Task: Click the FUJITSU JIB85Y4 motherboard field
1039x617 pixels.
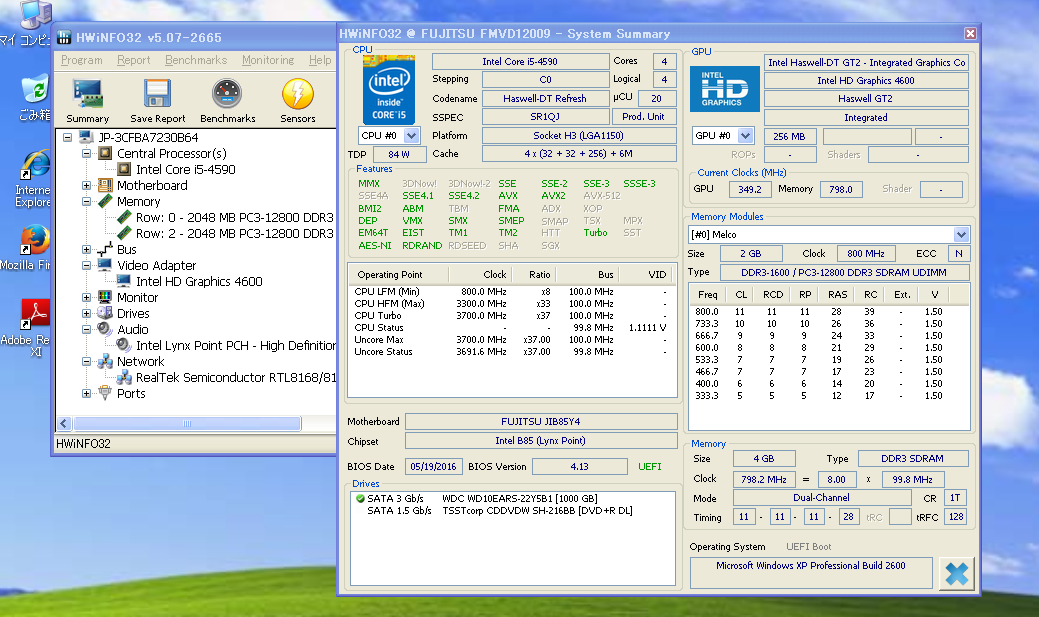Action: [541, 421]
